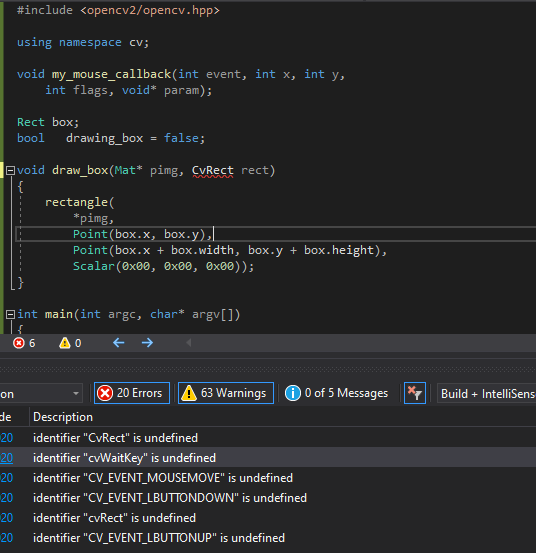Go to next issue with right arrow
The width and height of the screenshot is (536, 553).
147,342
